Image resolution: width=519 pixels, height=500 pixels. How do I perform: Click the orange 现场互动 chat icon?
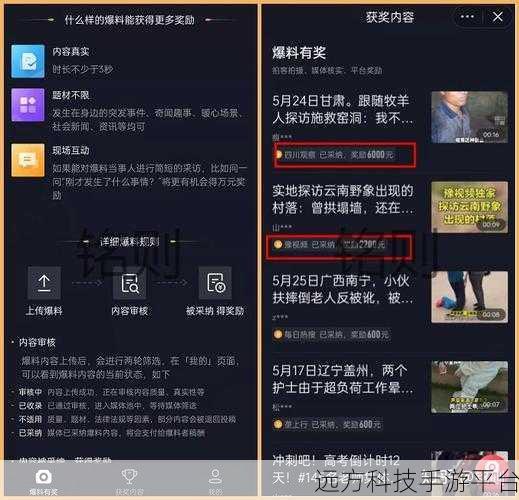pyautogui.click(x=28, y=160)
